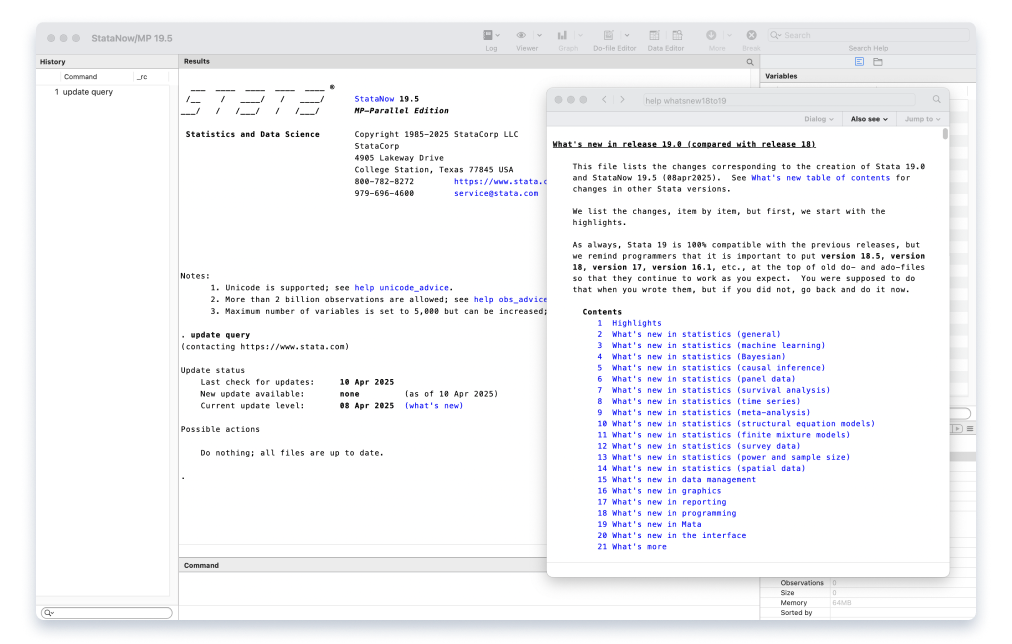
Task: Expand the Do-file Editor dropdown arrow
Action: [x=627, y=35]
